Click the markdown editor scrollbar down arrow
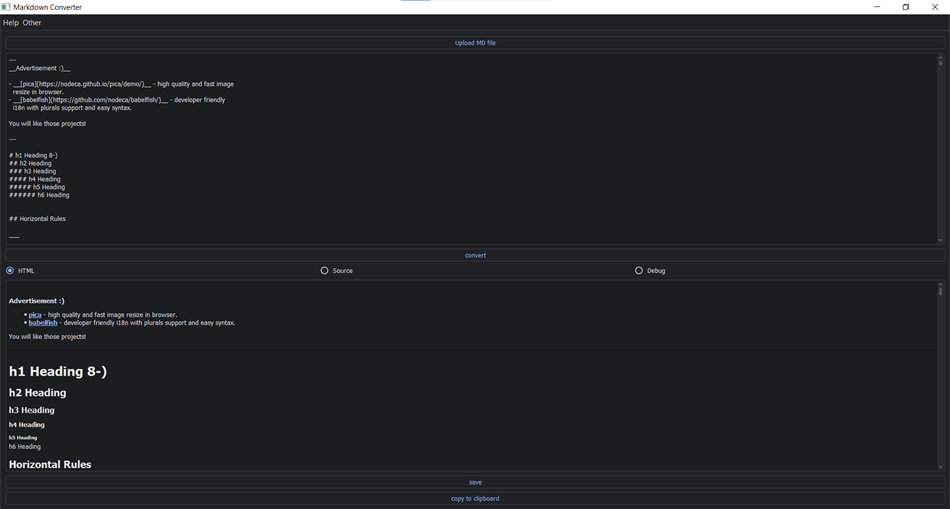Viewport: 950px width, 509px height. tap(940, 241)
